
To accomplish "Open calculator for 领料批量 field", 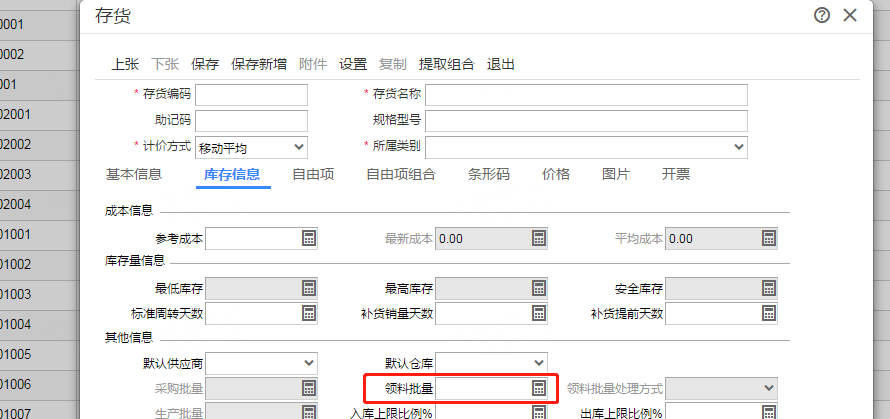I will click(x=539, y=388).
